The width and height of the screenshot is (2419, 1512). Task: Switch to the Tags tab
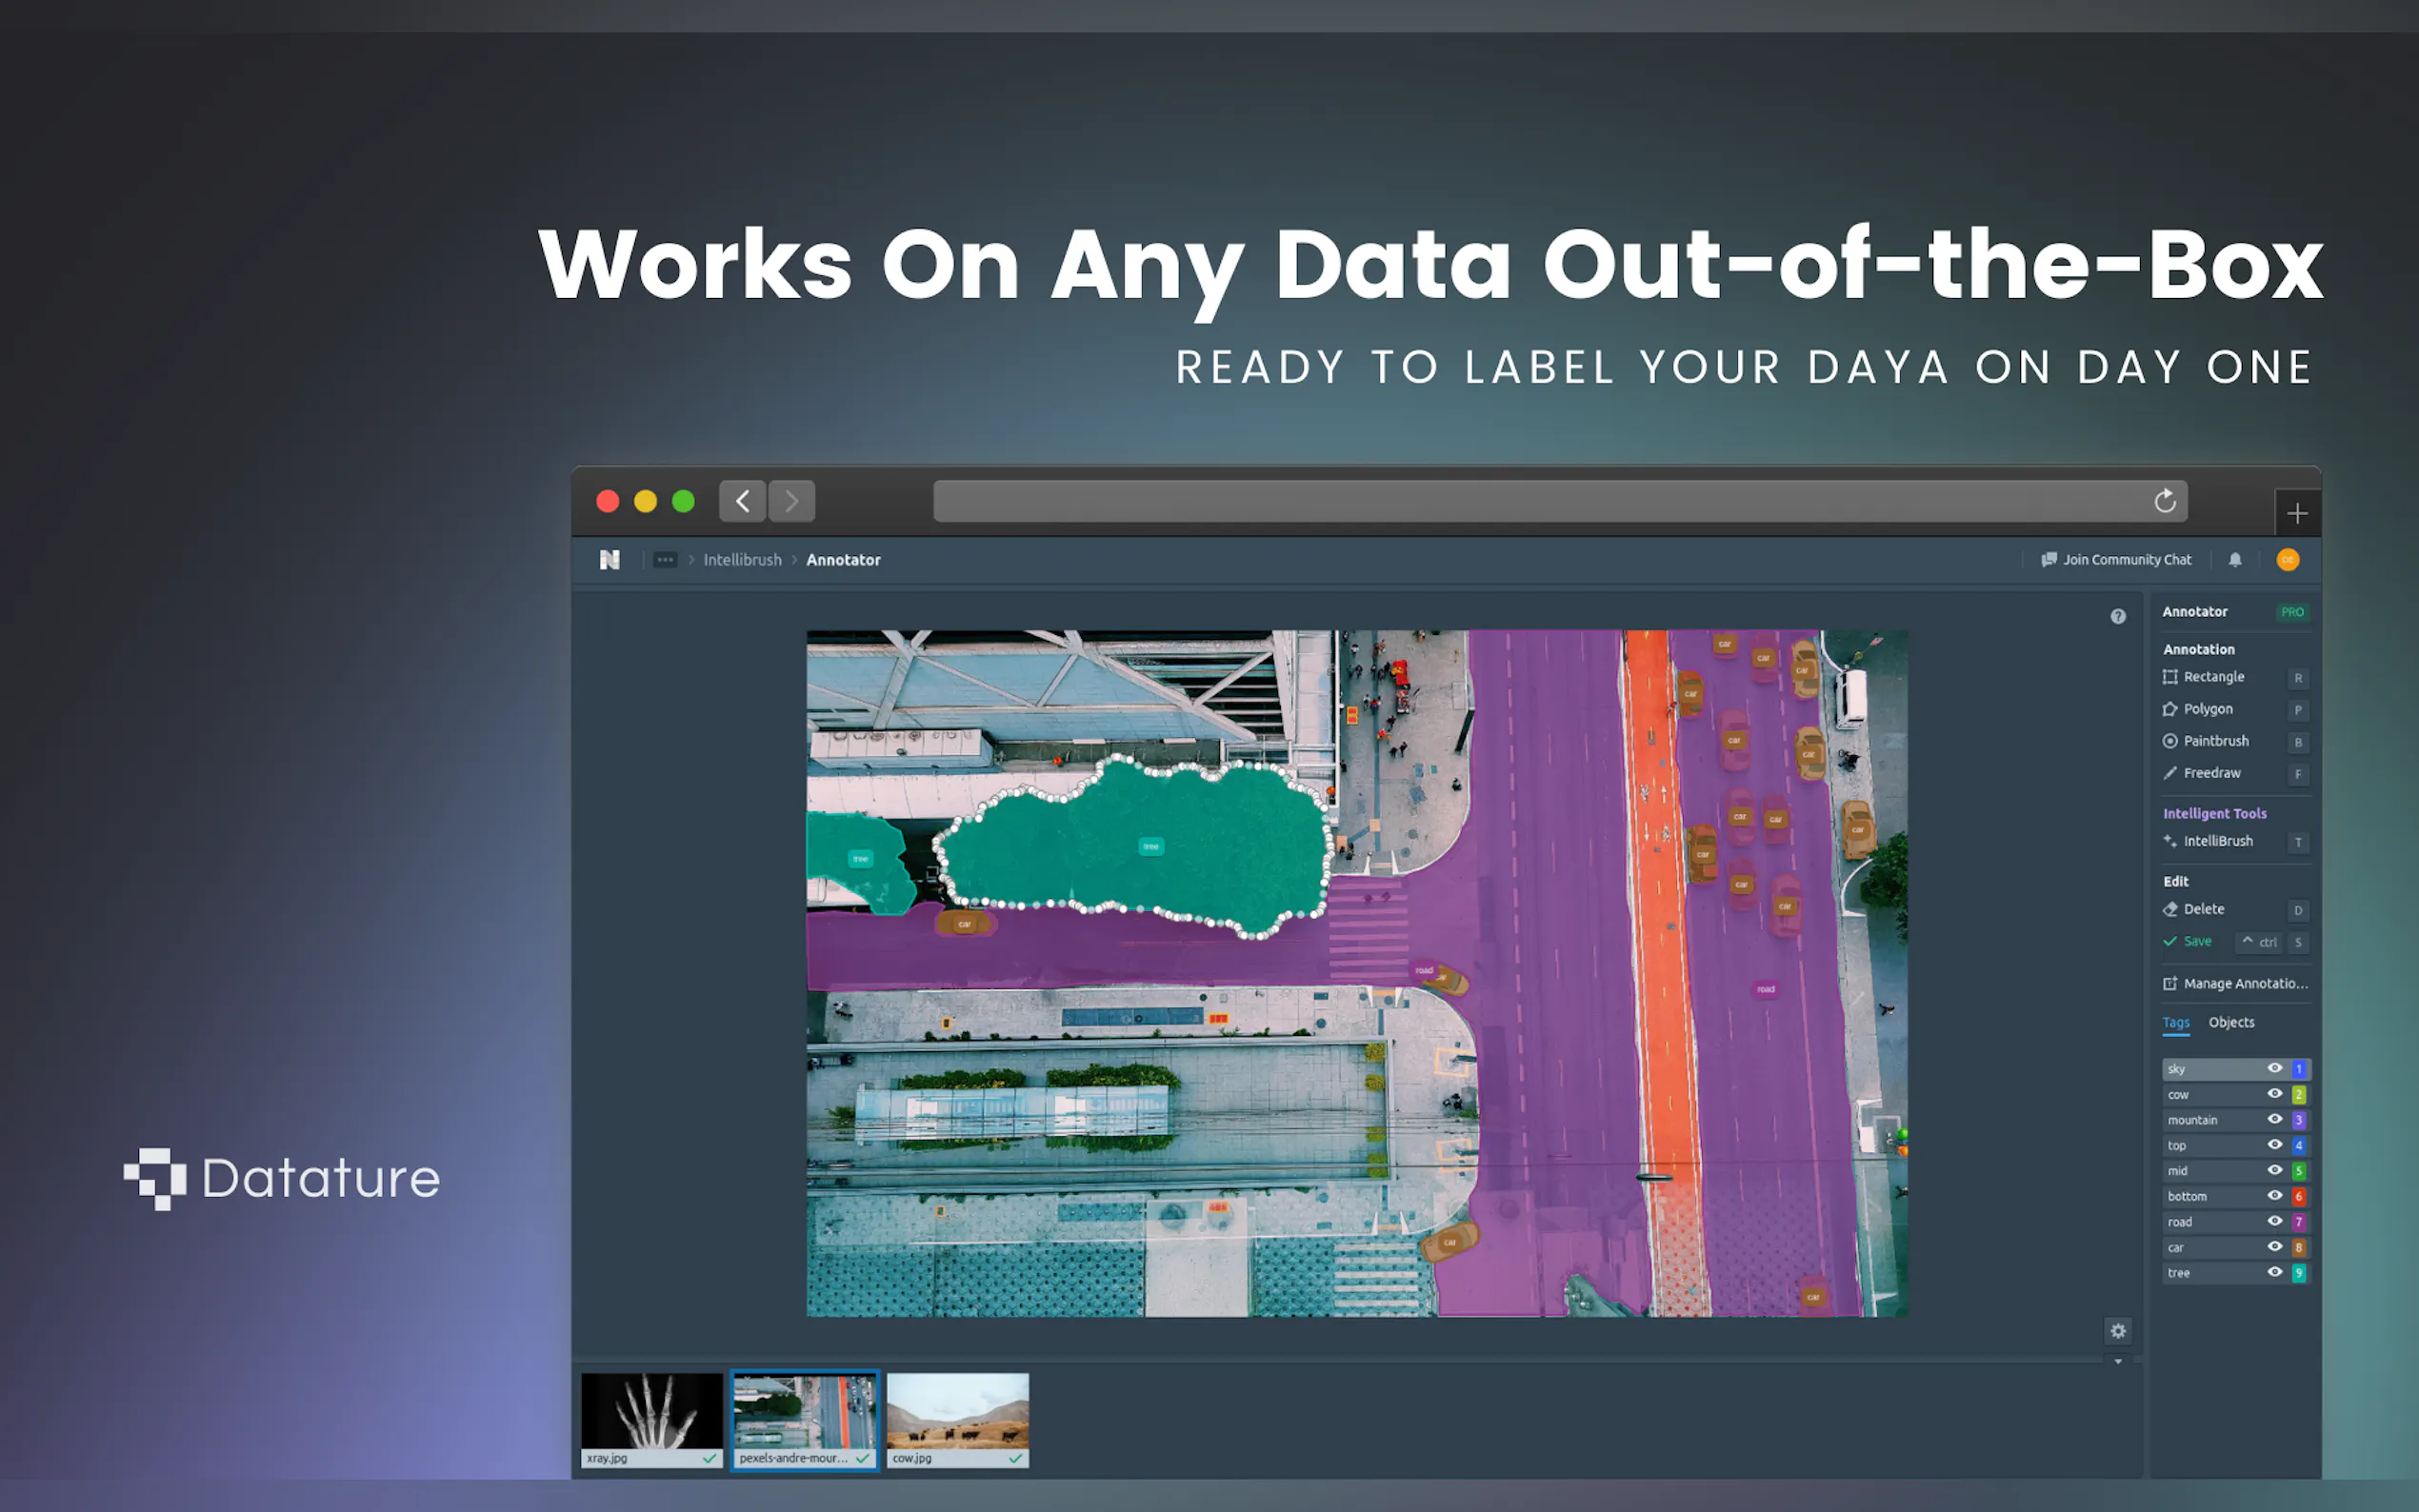(2176, 1022)
